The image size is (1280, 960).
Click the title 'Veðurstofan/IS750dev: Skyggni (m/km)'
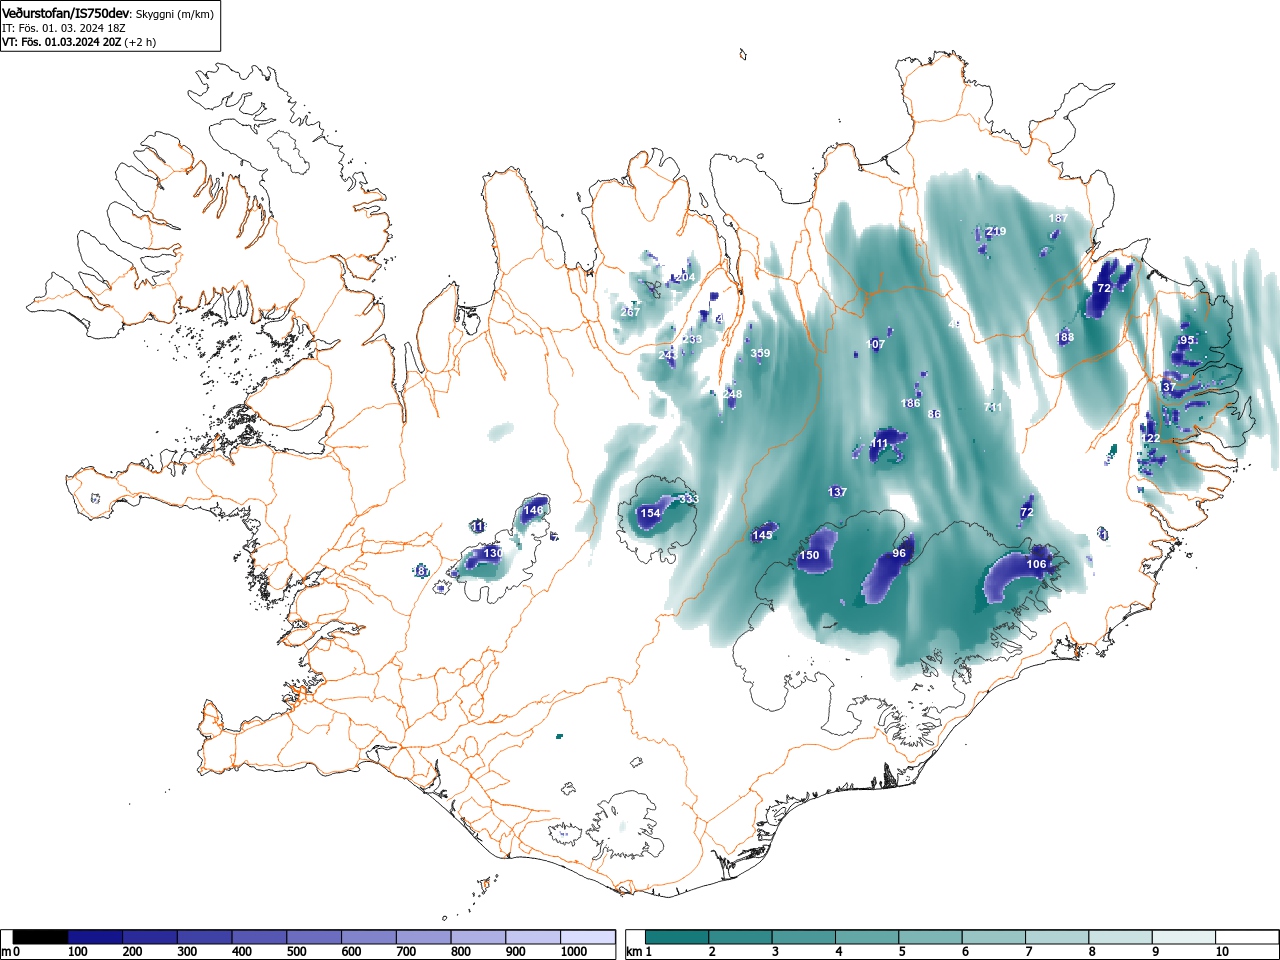click(x=108, y=14)
